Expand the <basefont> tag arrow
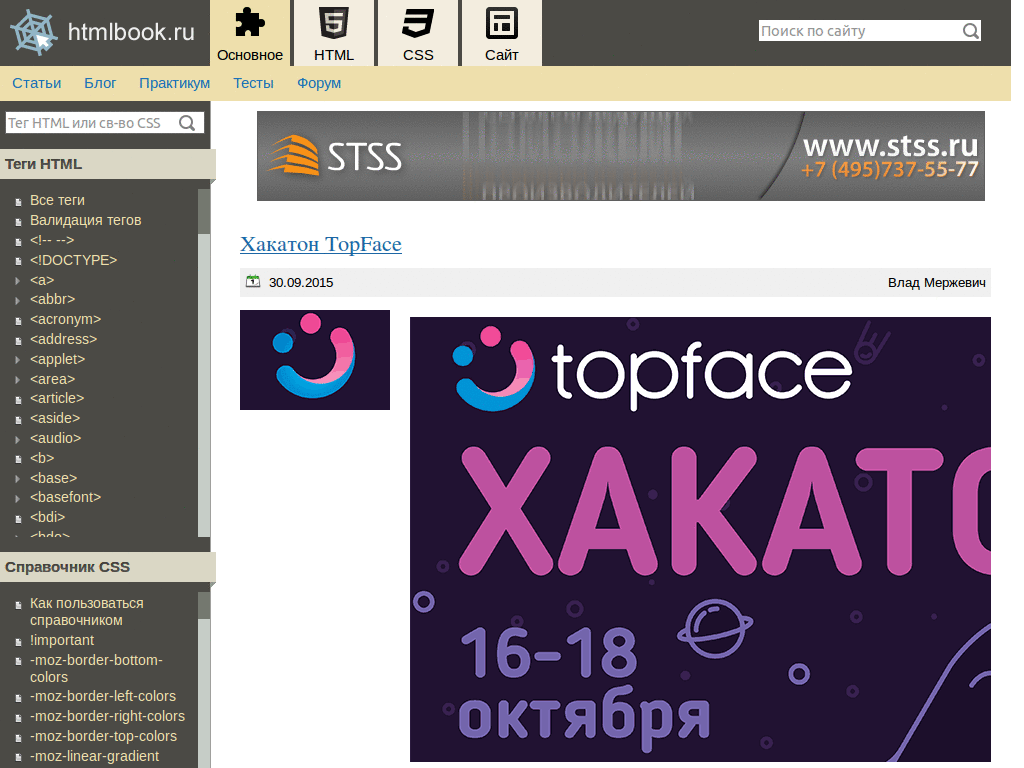 click(x=18, y=498)
